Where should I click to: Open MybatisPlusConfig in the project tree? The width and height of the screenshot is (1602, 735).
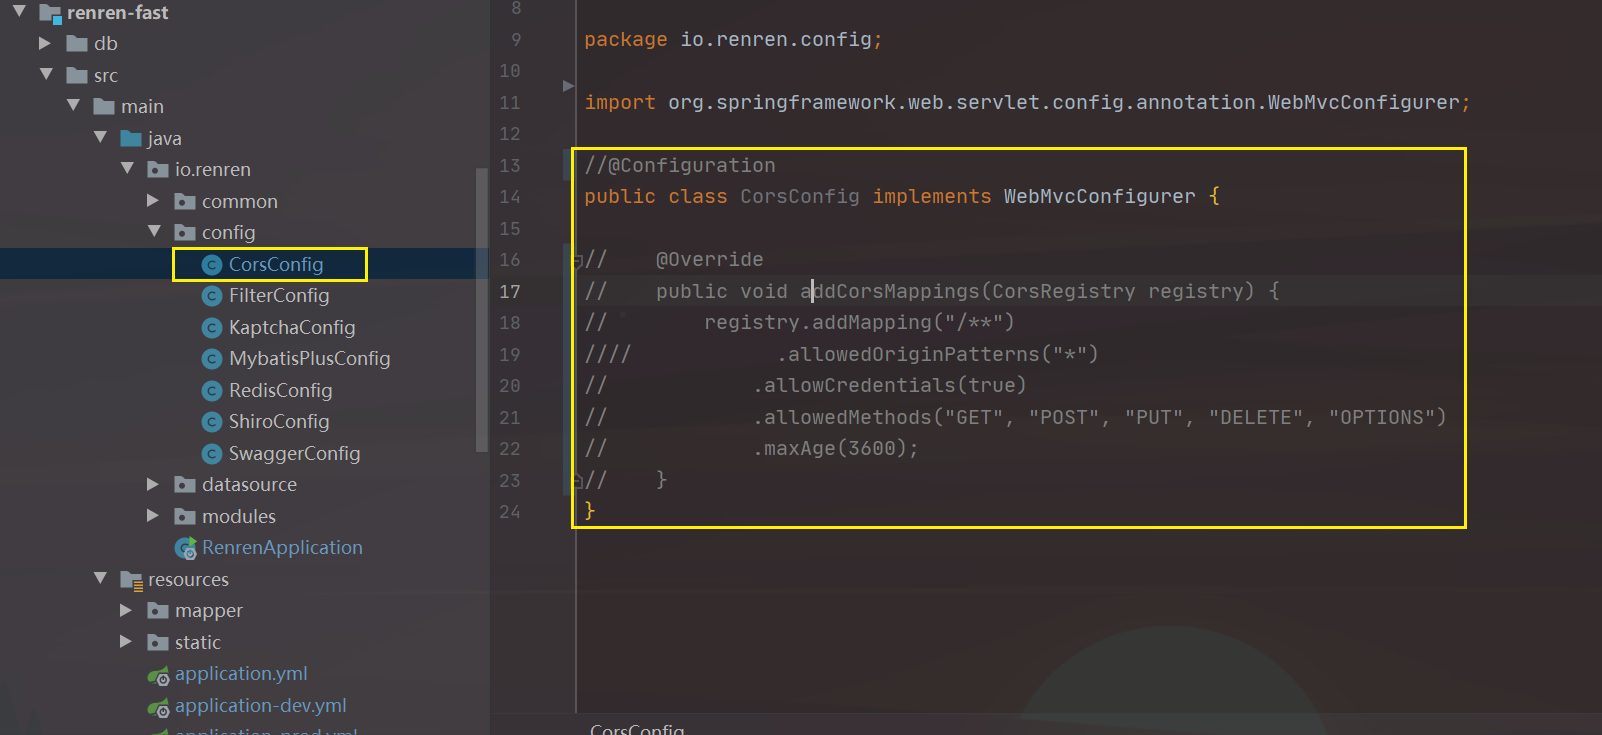click(x=310, y=359)
